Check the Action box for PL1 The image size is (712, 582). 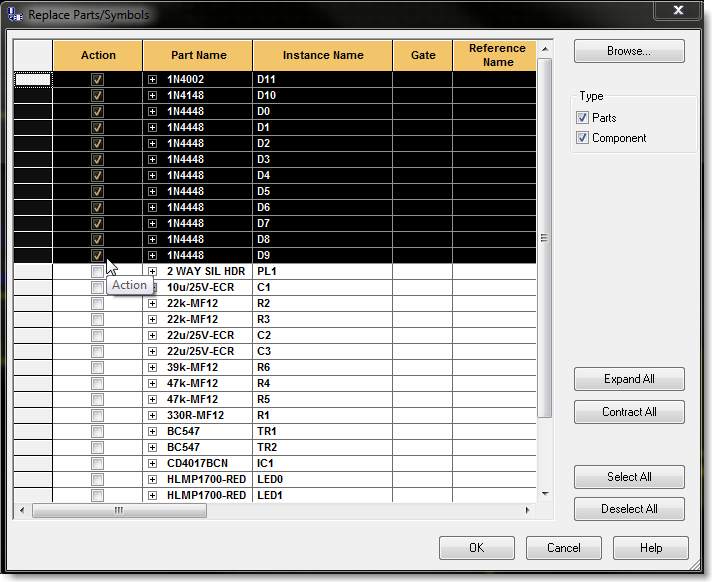(97, 271)
